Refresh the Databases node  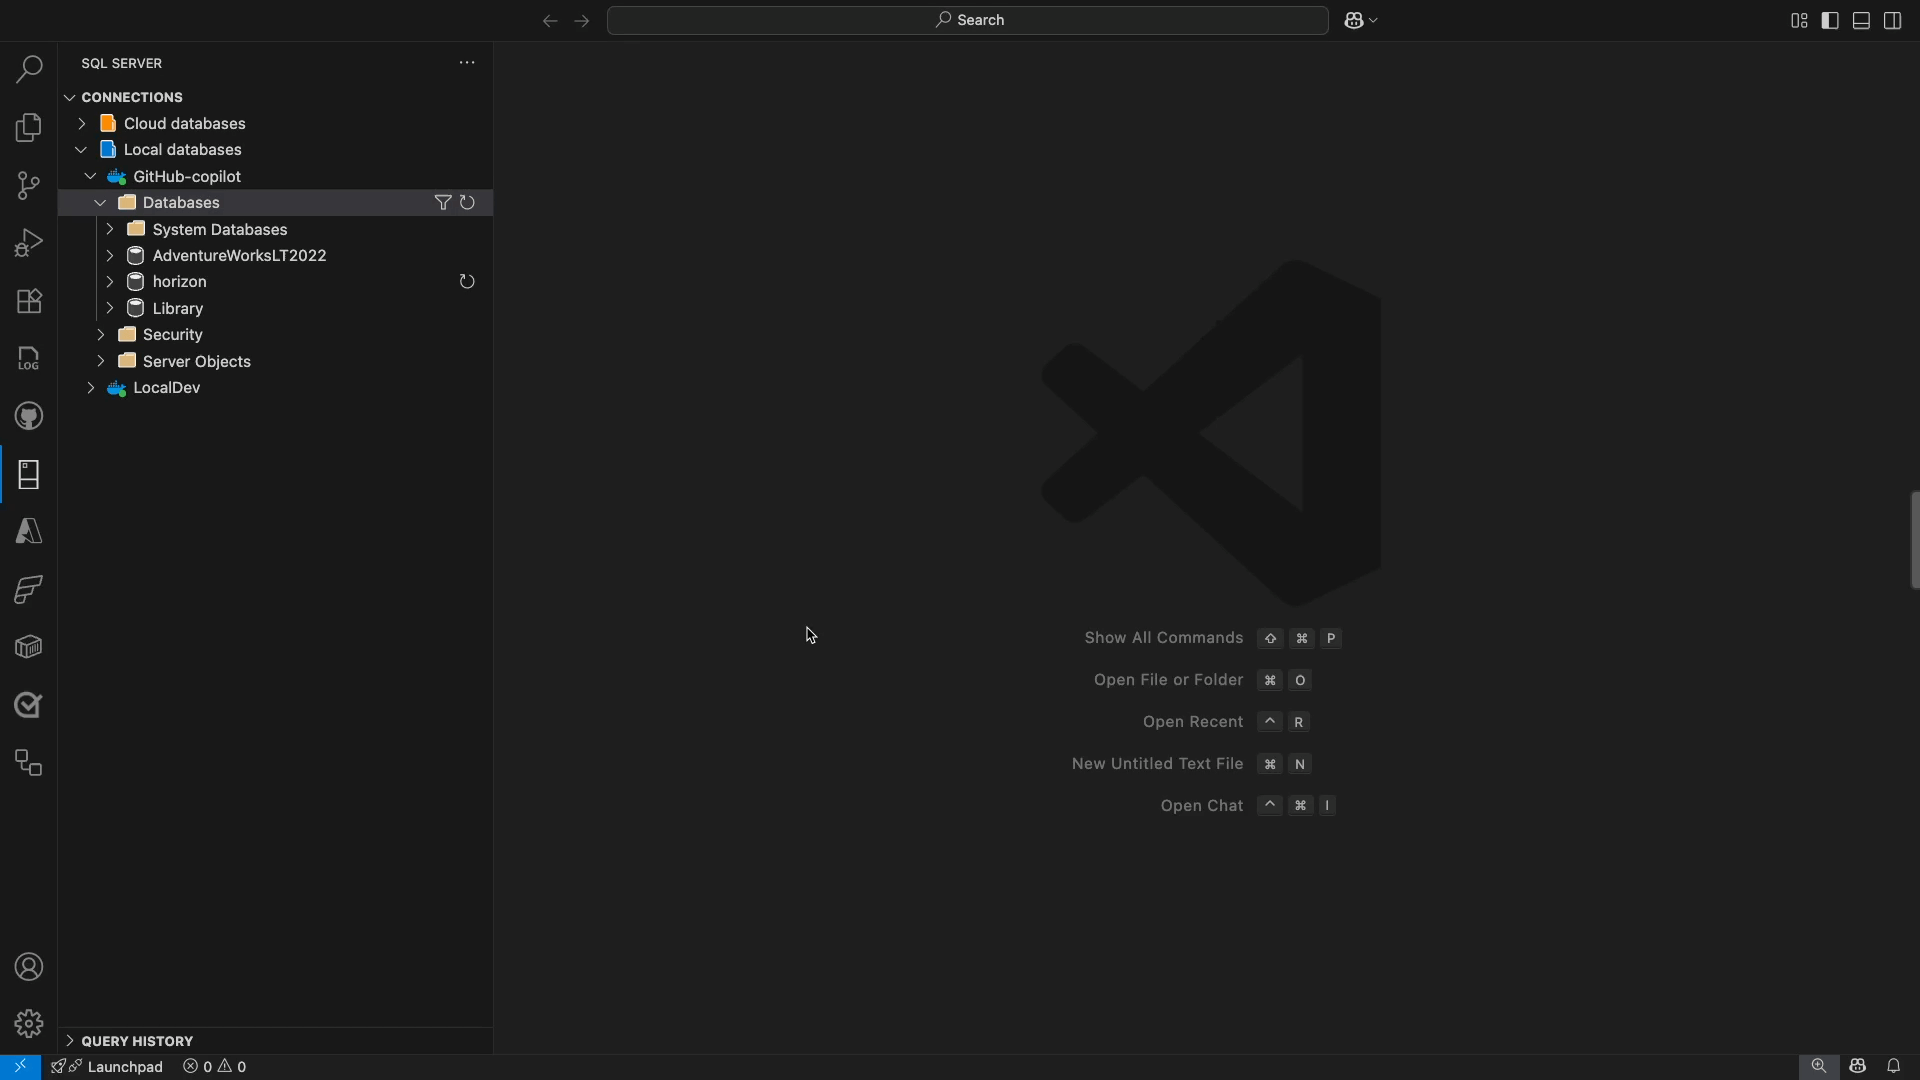(467, 203)
